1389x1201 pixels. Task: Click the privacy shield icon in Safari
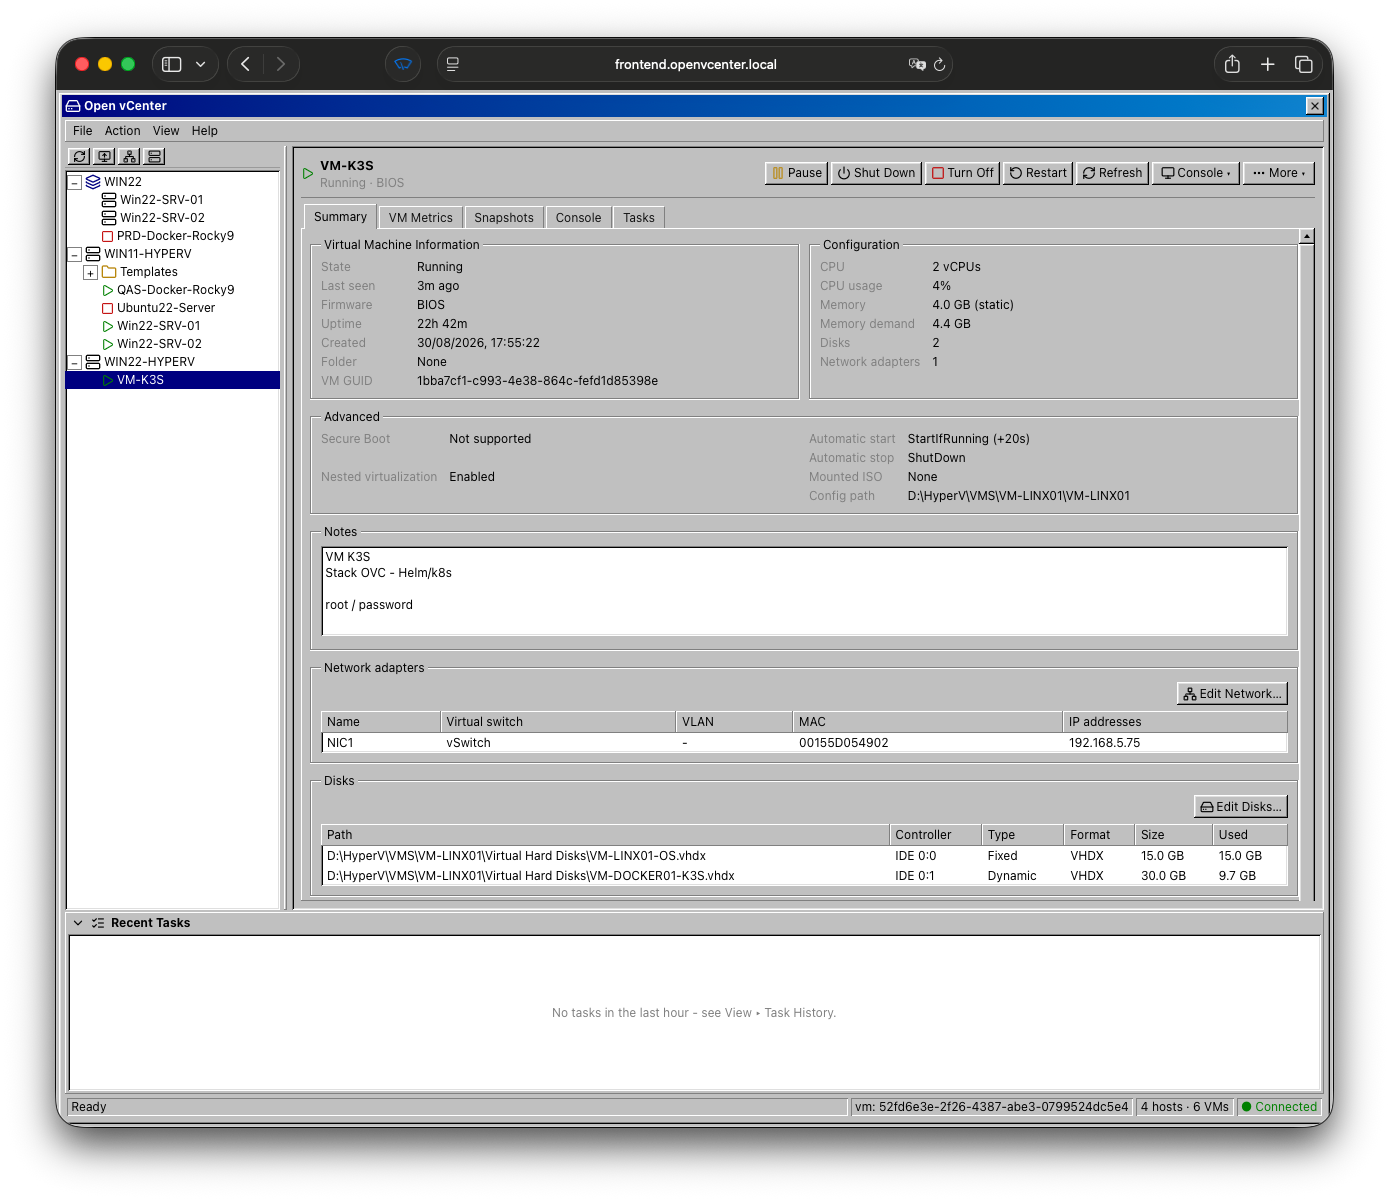click(403, 64)
